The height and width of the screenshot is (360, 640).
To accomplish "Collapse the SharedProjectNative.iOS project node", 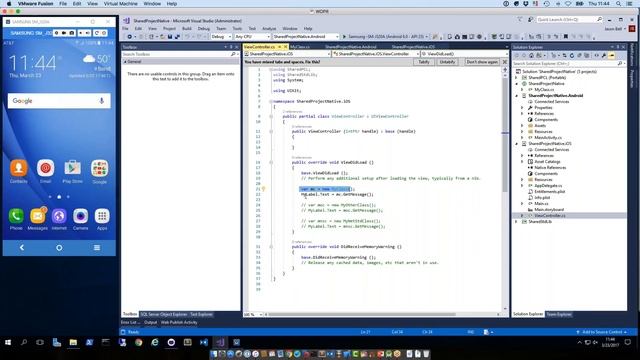I will [517, 144].
